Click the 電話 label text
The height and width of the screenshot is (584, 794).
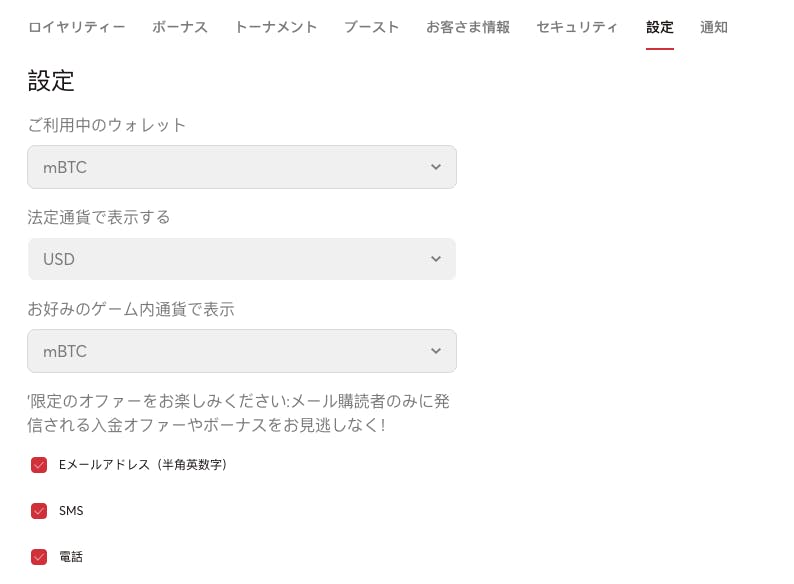71,557
